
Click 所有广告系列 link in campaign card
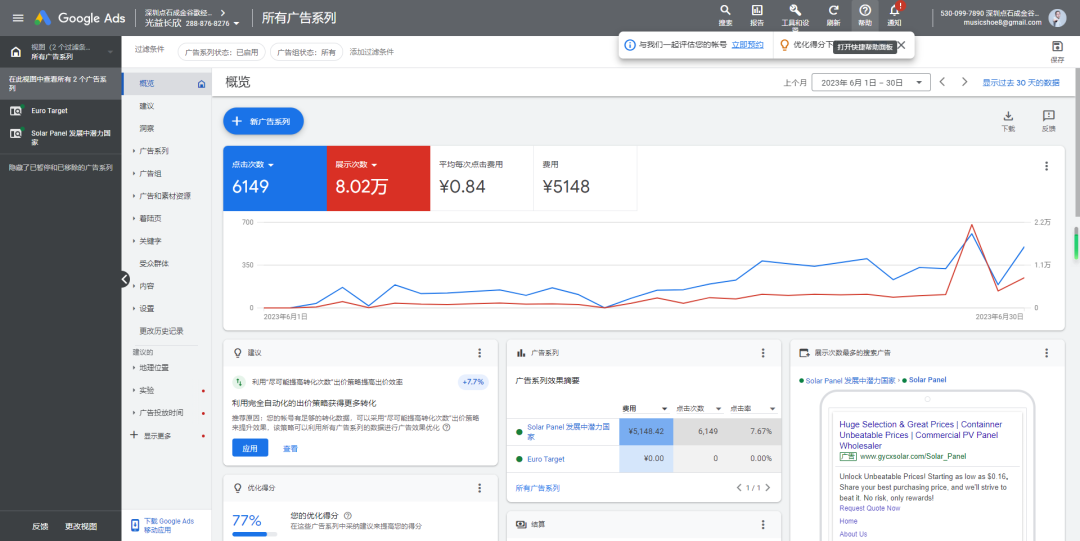[537, 488]
